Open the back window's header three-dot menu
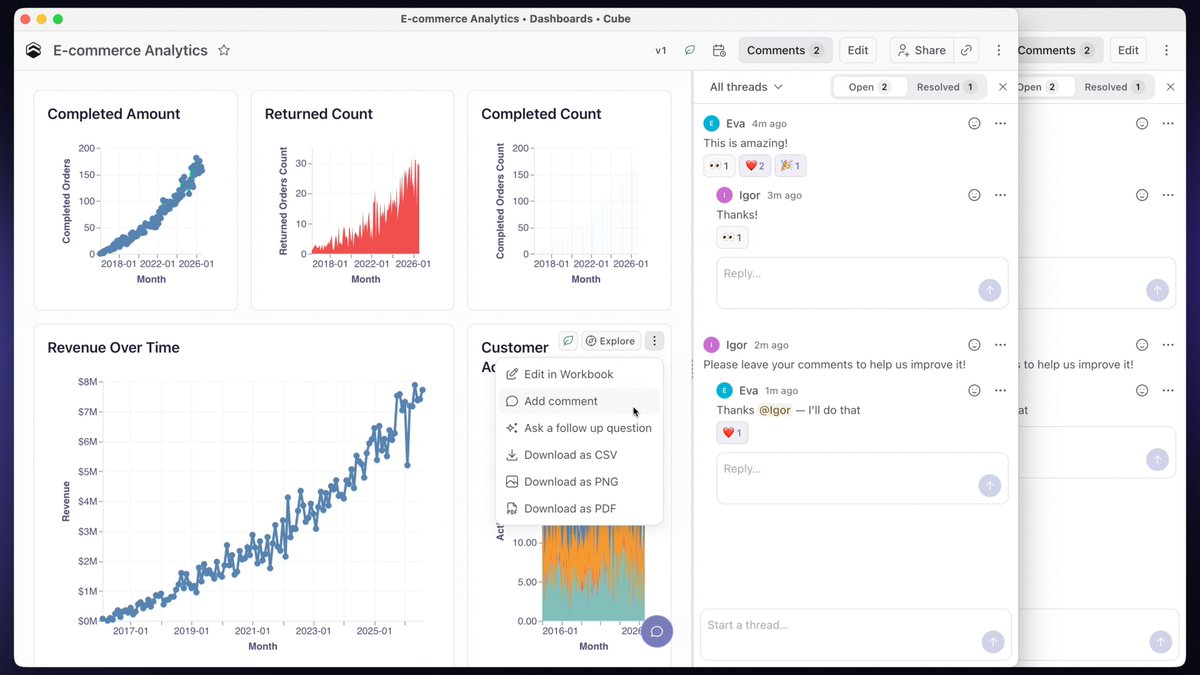 (x=1167, y=50)
